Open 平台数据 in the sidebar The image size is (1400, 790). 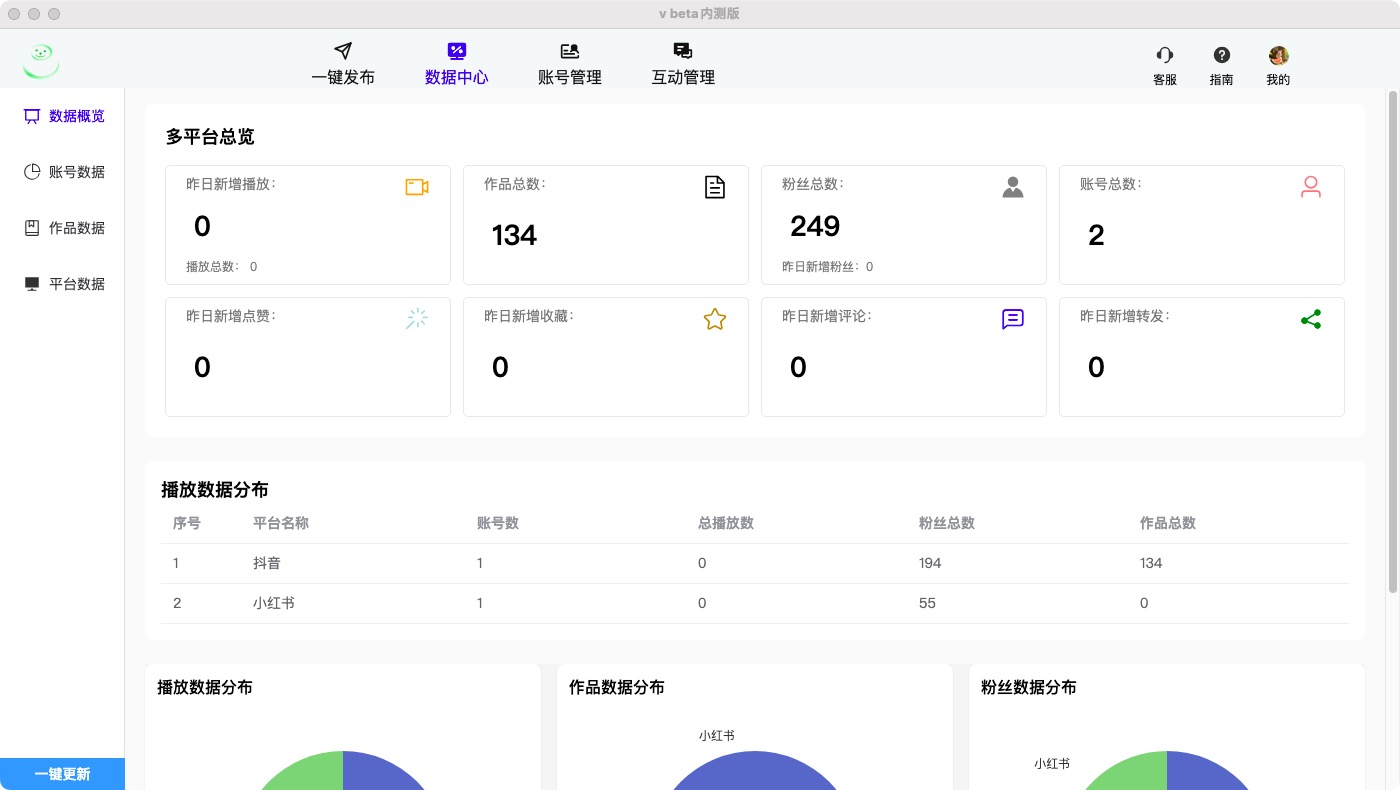[x=64, y=284]
